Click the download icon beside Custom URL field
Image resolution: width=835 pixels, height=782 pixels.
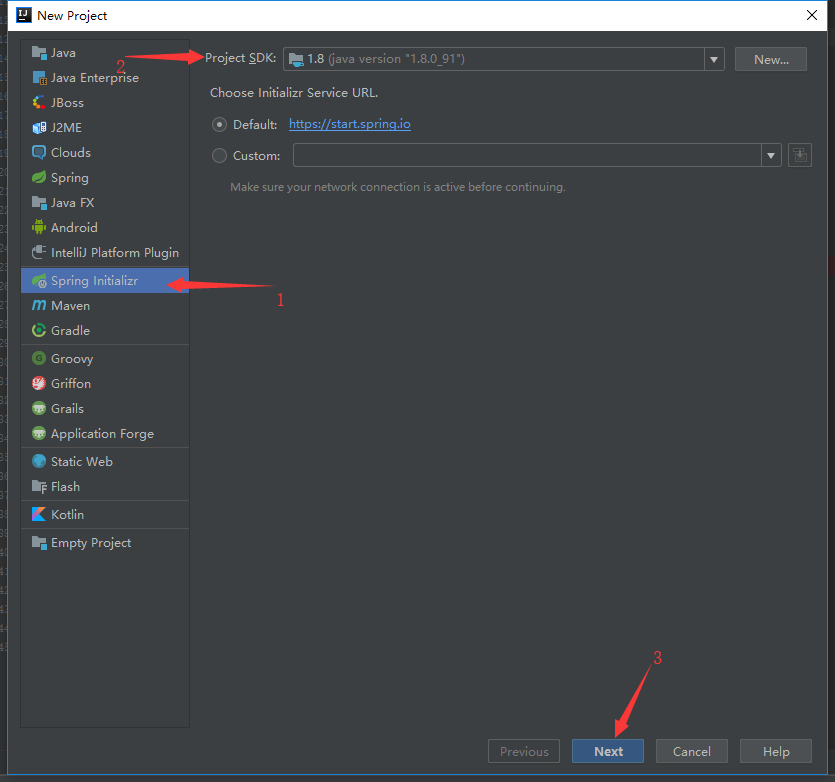click(799, 156)
